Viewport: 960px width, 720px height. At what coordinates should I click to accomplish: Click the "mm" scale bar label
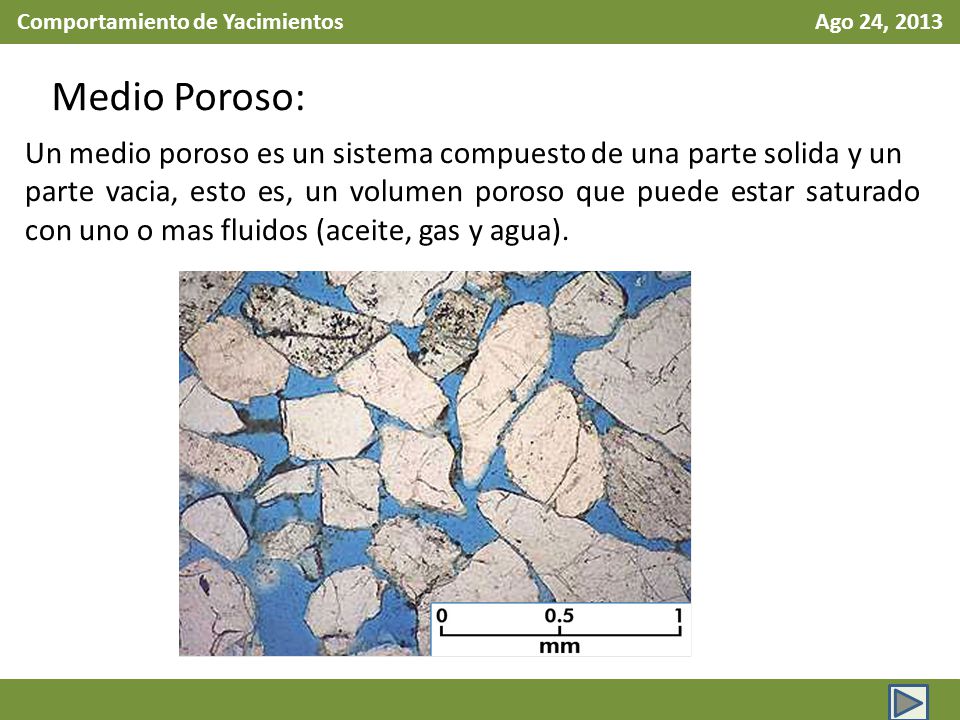tap(560, 646)
